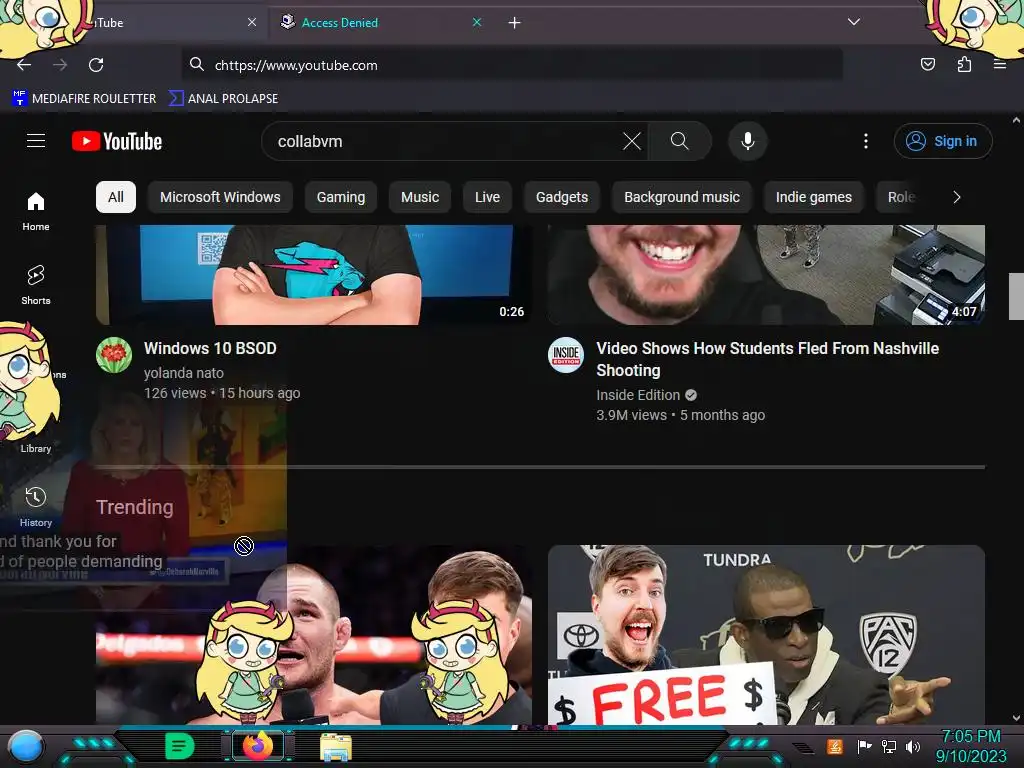The width and height of the screenshot is (1024, 768).
Task: Run search with magnifier button
Action: coord(679,141)
